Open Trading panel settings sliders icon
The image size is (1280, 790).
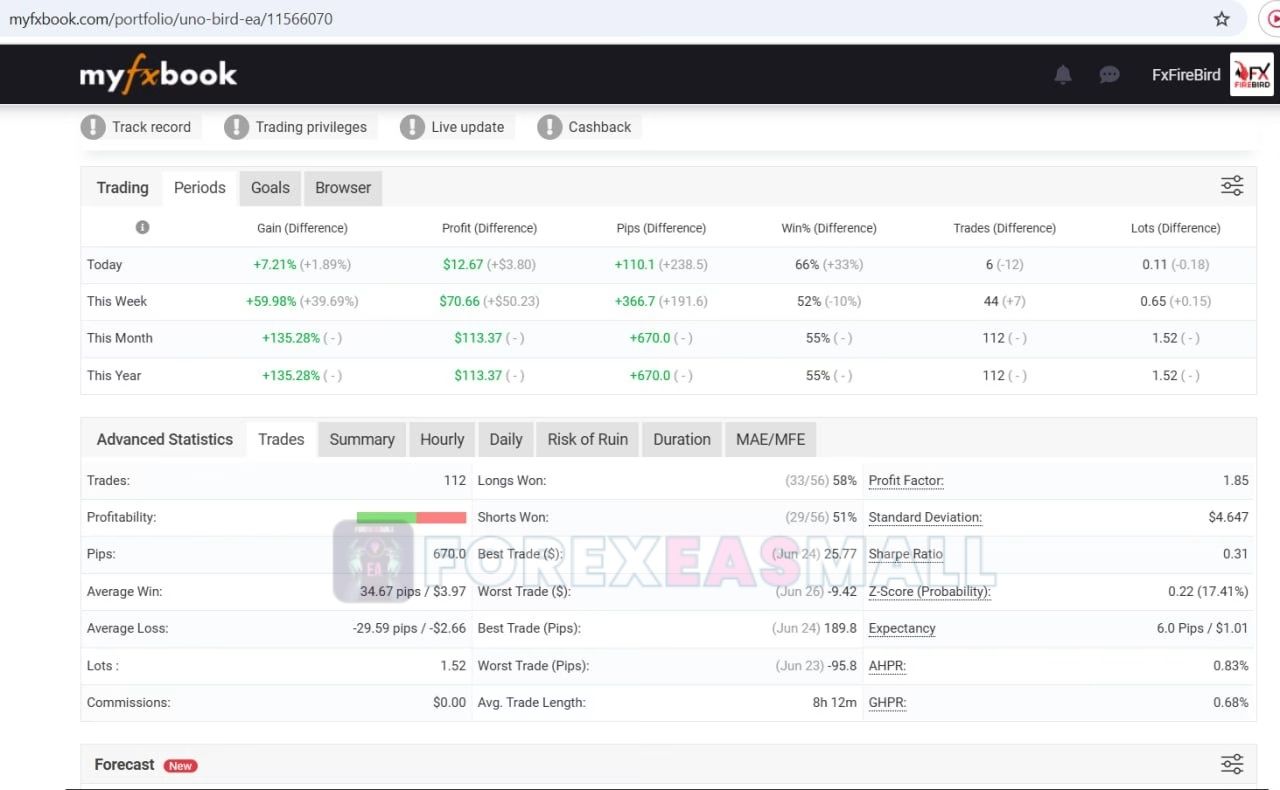click(x=1231, y=186)
